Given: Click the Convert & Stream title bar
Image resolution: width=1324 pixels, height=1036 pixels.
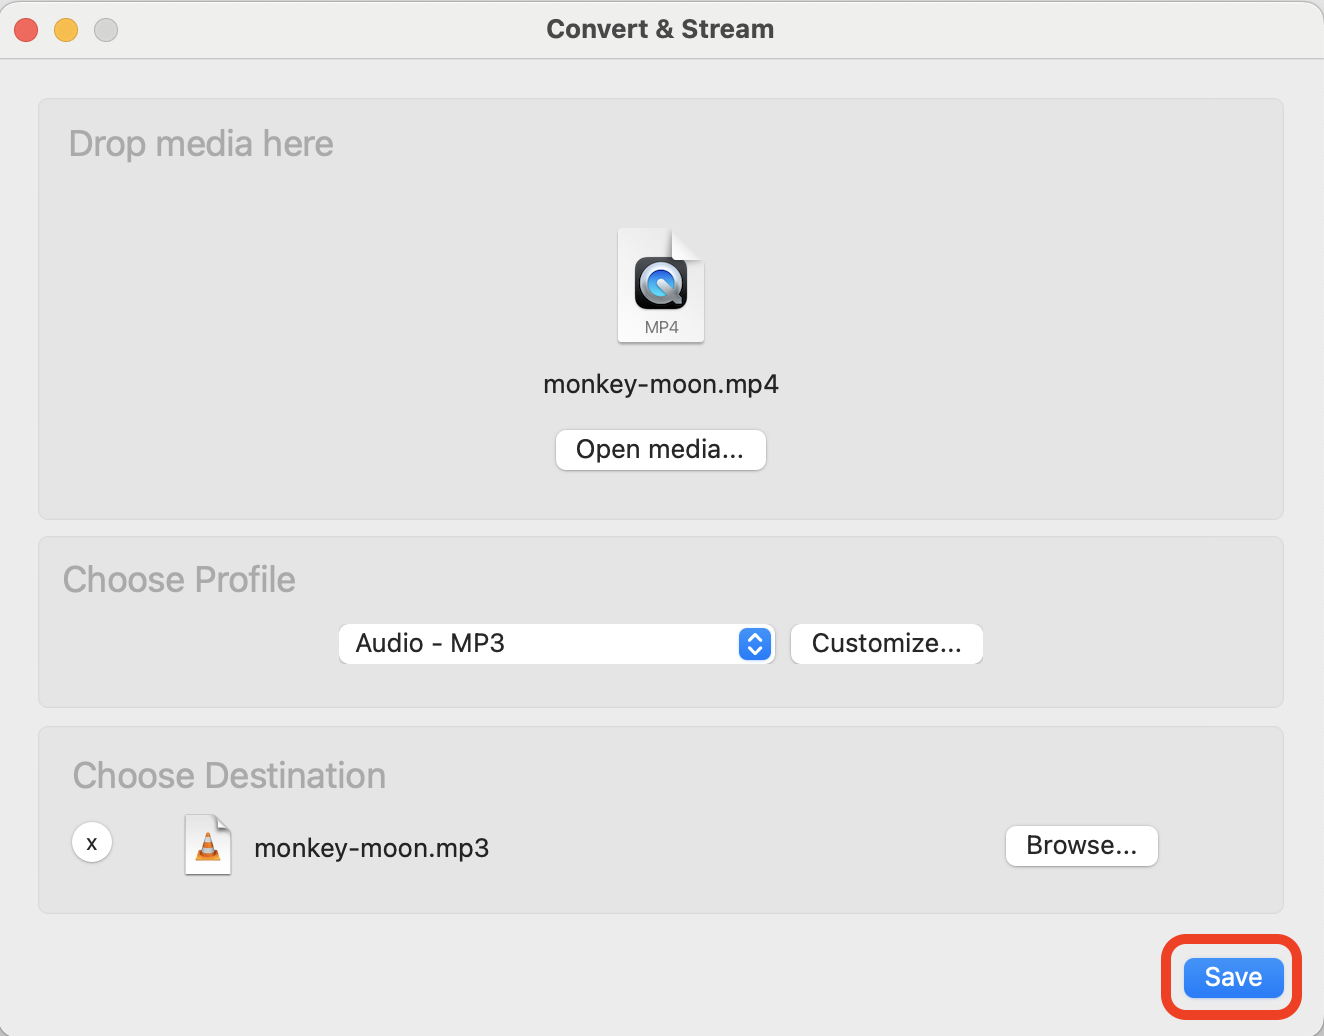Looking at the screenshot, I should point(660,29).
